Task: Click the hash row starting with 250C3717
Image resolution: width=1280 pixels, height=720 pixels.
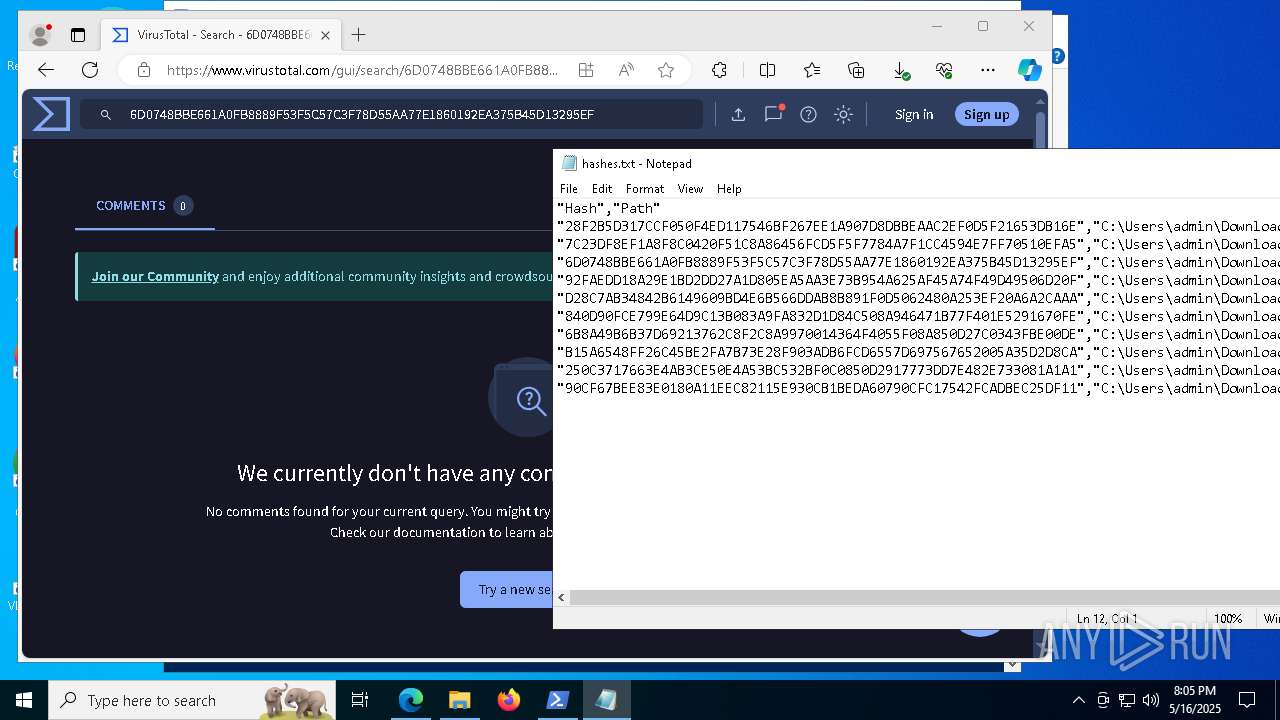Action: (918, 370)
